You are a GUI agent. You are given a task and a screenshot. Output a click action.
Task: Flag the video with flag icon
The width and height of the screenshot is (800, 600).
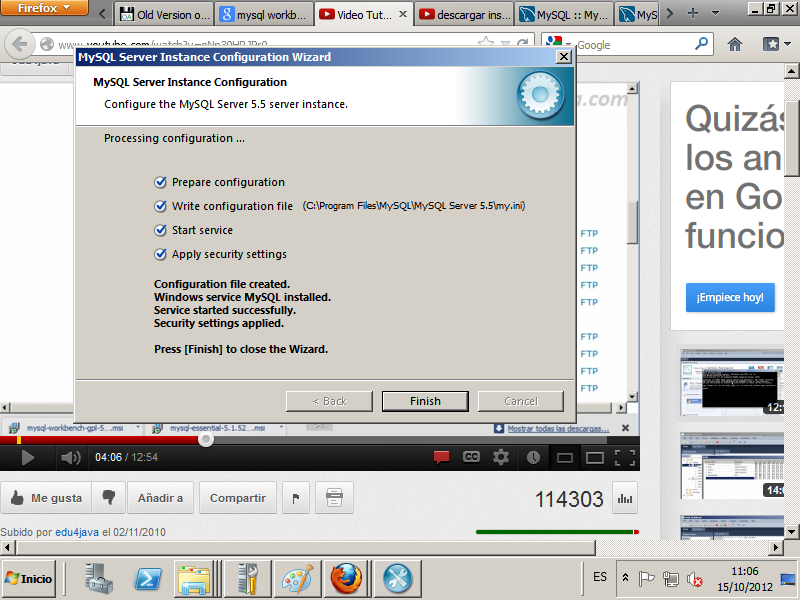(295, 497)
